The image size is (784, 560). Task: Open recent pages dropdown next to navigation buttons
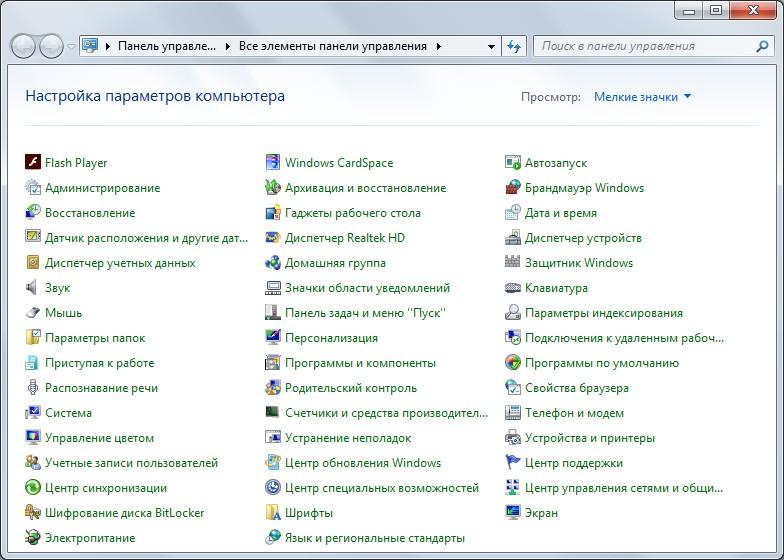tap(72, 46)
